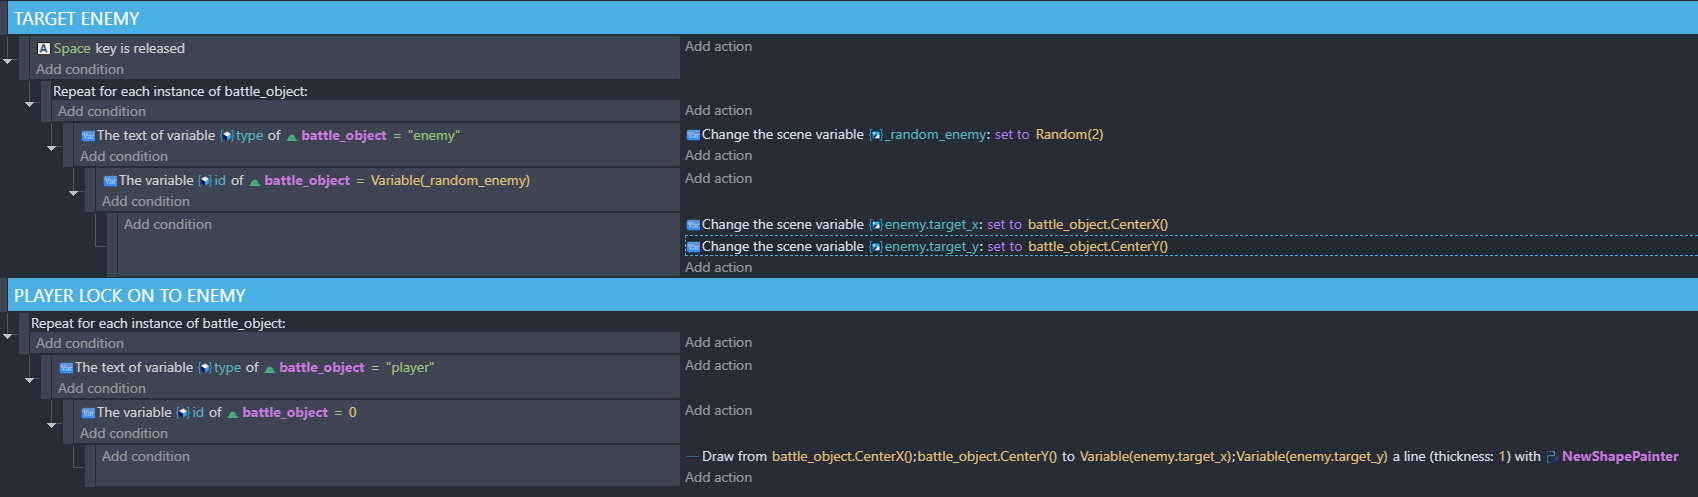This screenshot has height=497, width=1698.
Task: Add condition under second Repeat in PLAYER LOCK
Action: coord(80,343)
